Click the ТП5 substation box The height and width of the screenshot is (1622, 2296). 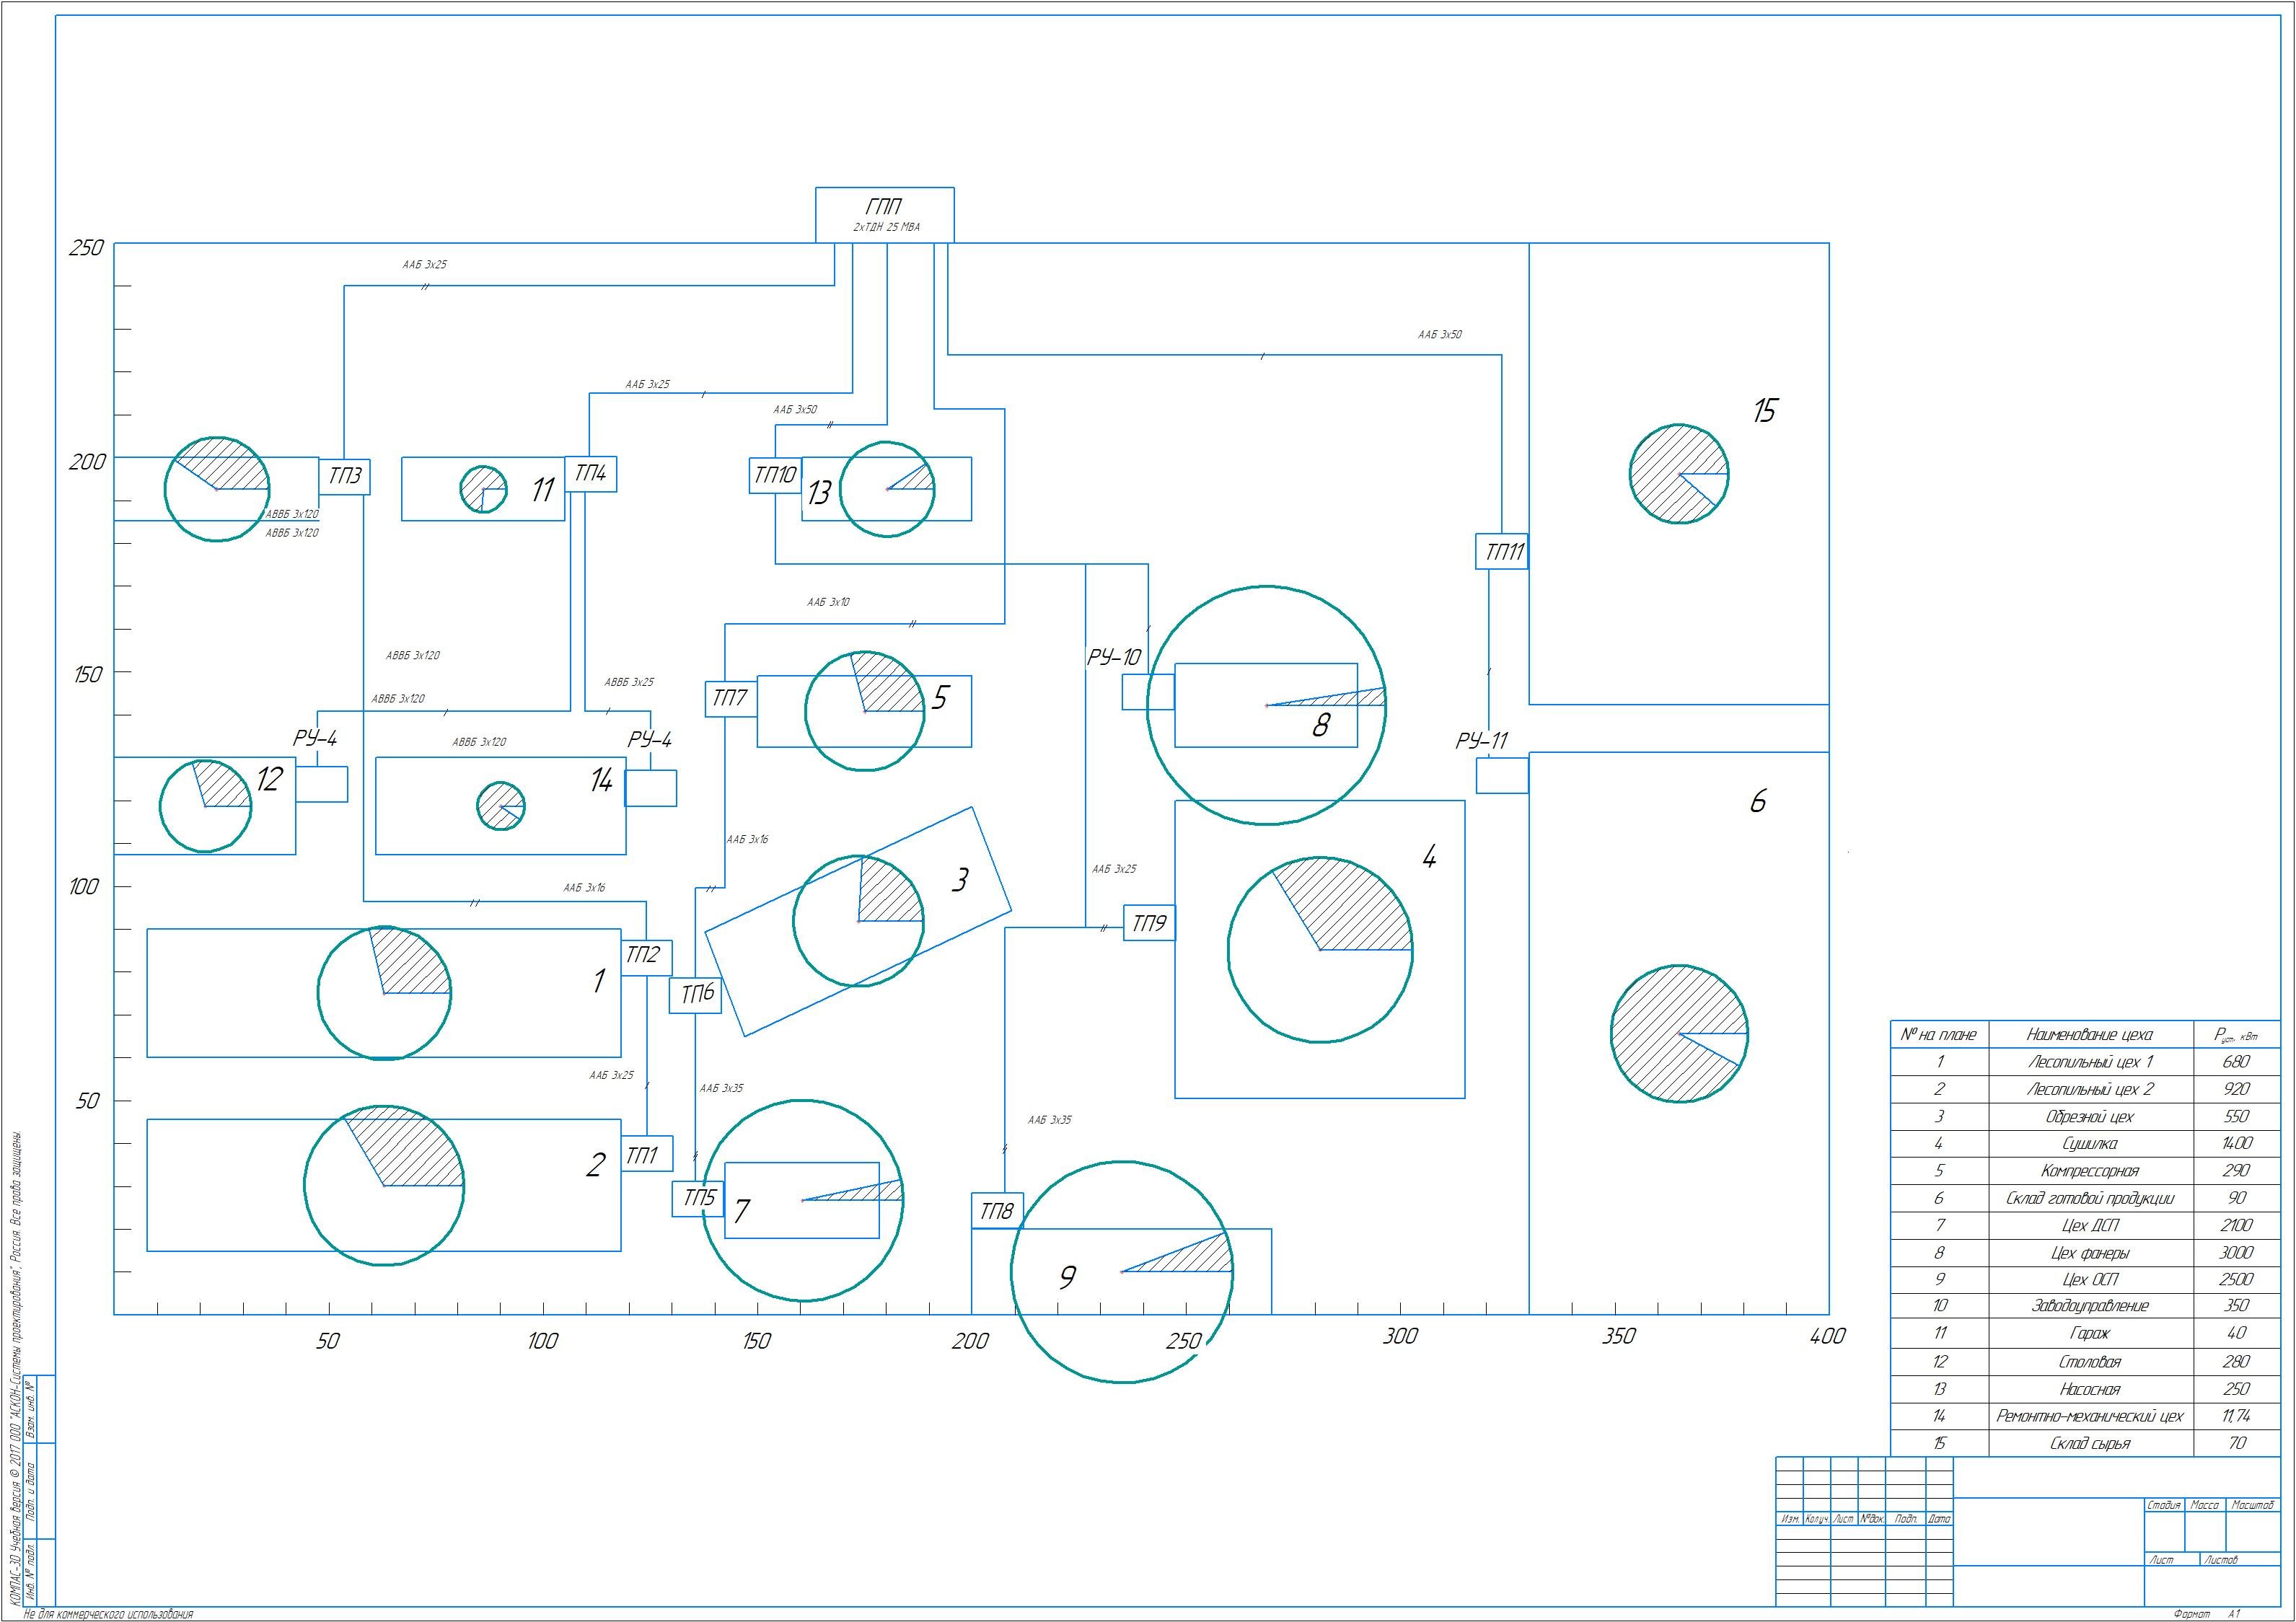[x=697, y=1198]
